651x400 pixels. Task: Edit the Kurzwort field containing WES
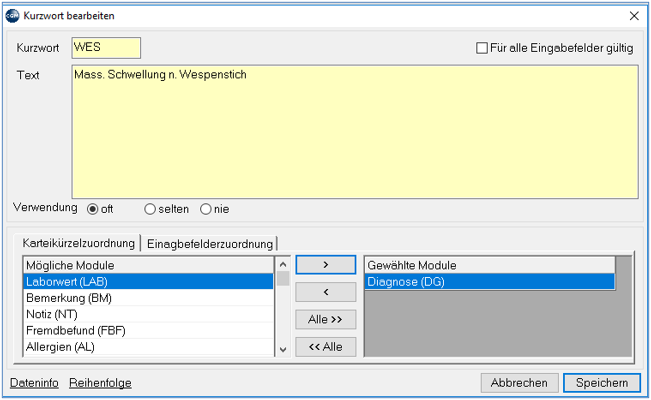[106, 48]
